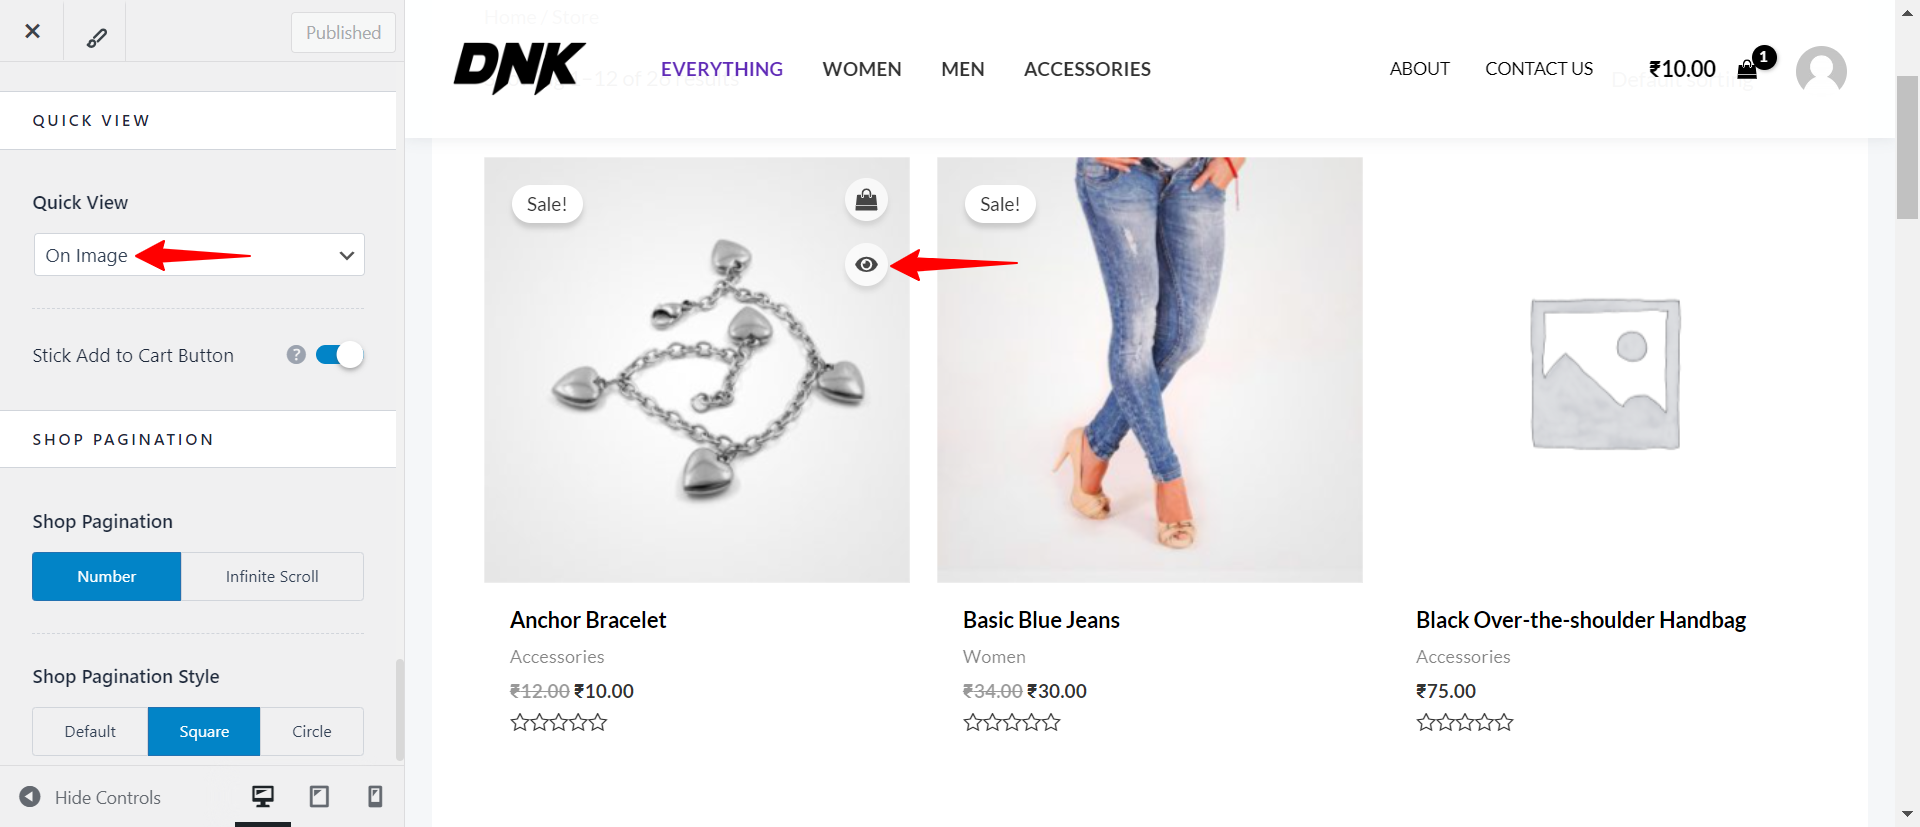Viewport: 1920px width, 827px height.
Task: Click the add-to-cart bag icon on Anchor Bracelet
Action: (866, 199)
